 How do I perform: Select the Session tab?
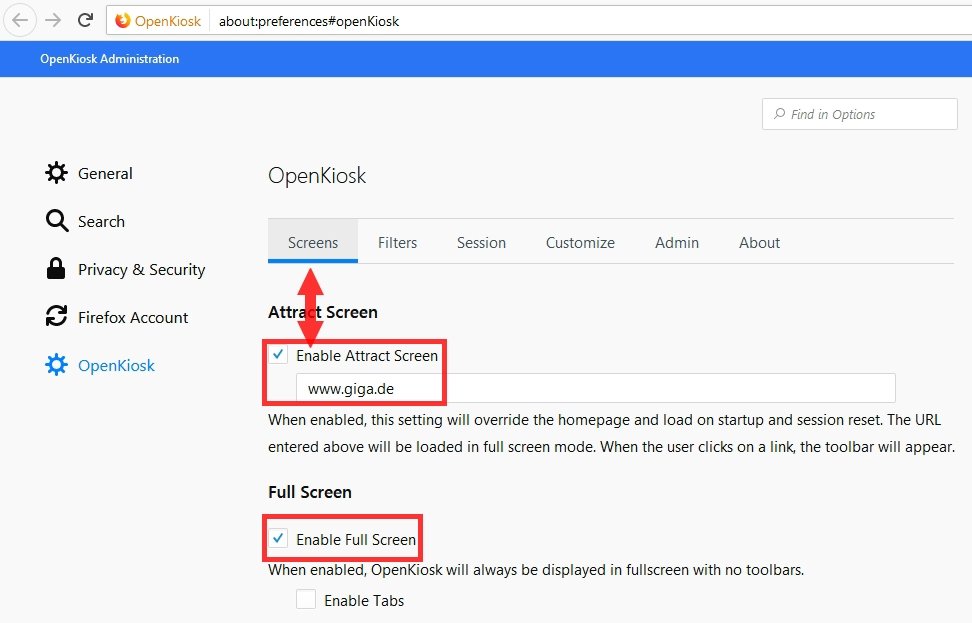481,242
